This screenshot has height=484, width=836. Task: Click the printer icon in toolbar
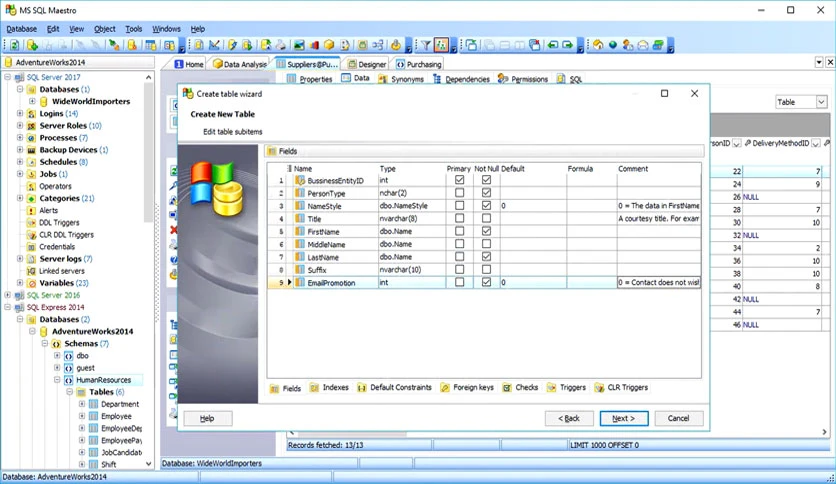[x=280, y=45]
